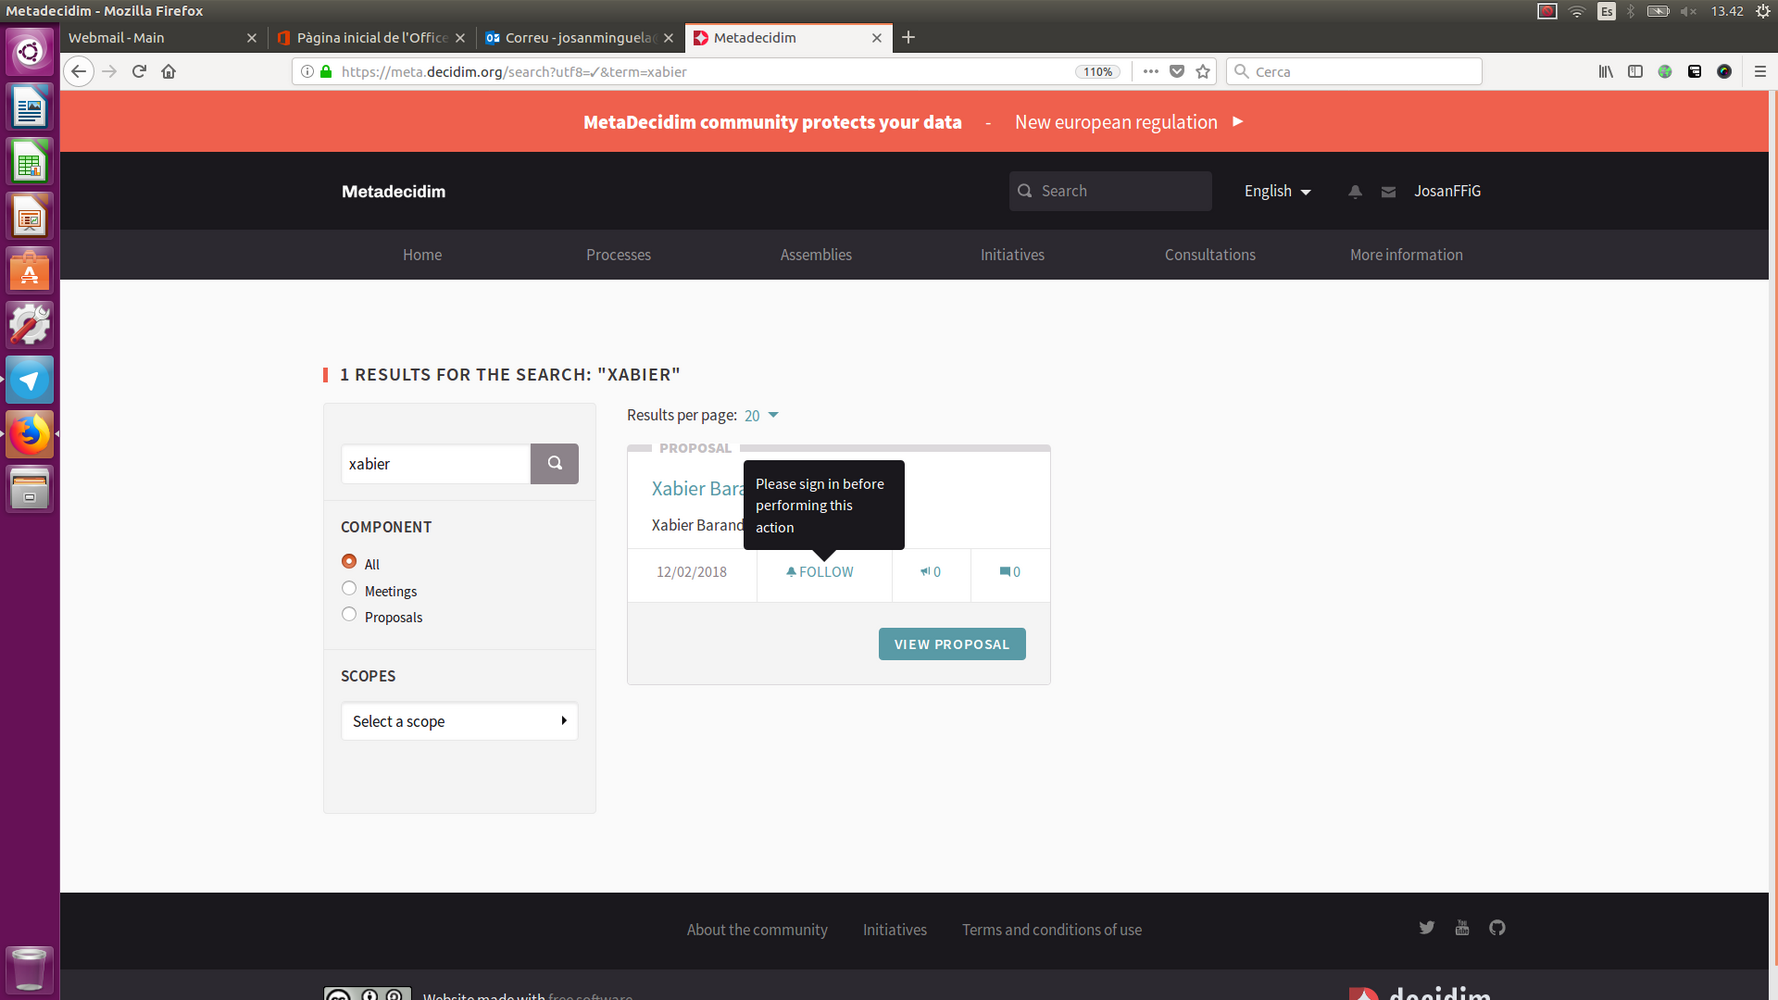Open the Twitter icon in footer
The width and height of the screenshot is (1778, 1000).
(x=1426, y=928)
